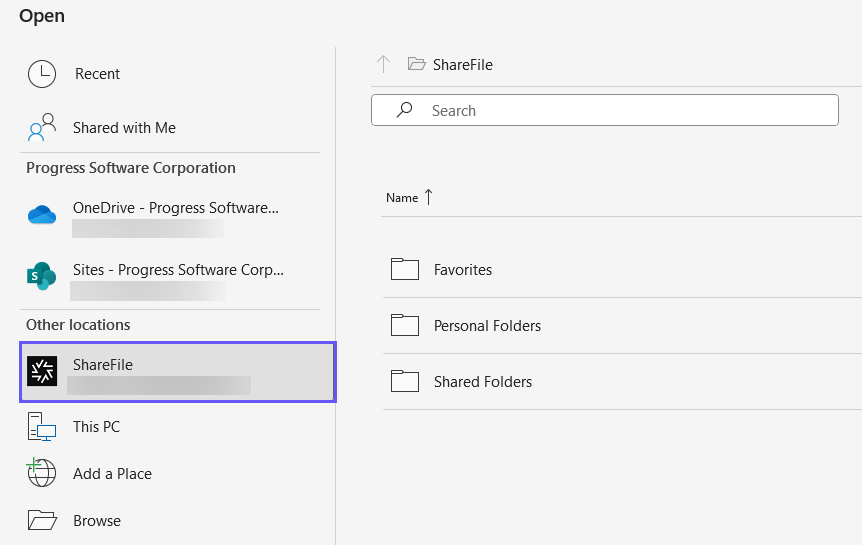
Task: Click the Favorites folder icon
Action: point(405,269)
